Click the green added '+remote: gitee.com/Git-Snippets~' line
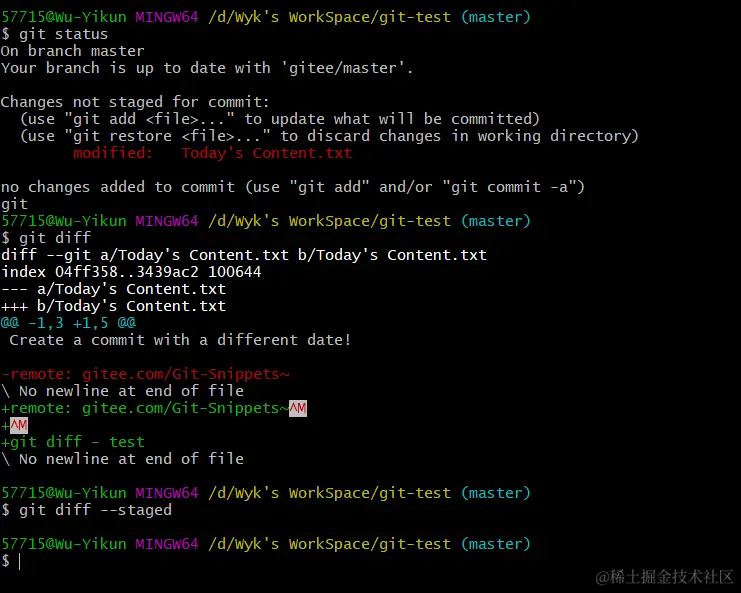This screenshot has width=741, height=593. 154,408
